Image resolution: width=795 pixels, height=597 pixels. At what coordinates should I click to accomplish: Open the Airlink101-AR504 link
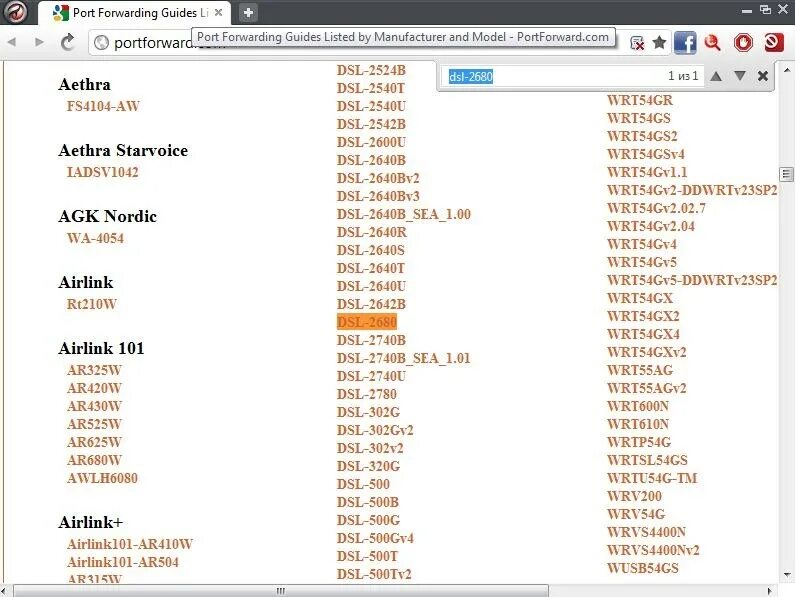(x=123, y=562)
